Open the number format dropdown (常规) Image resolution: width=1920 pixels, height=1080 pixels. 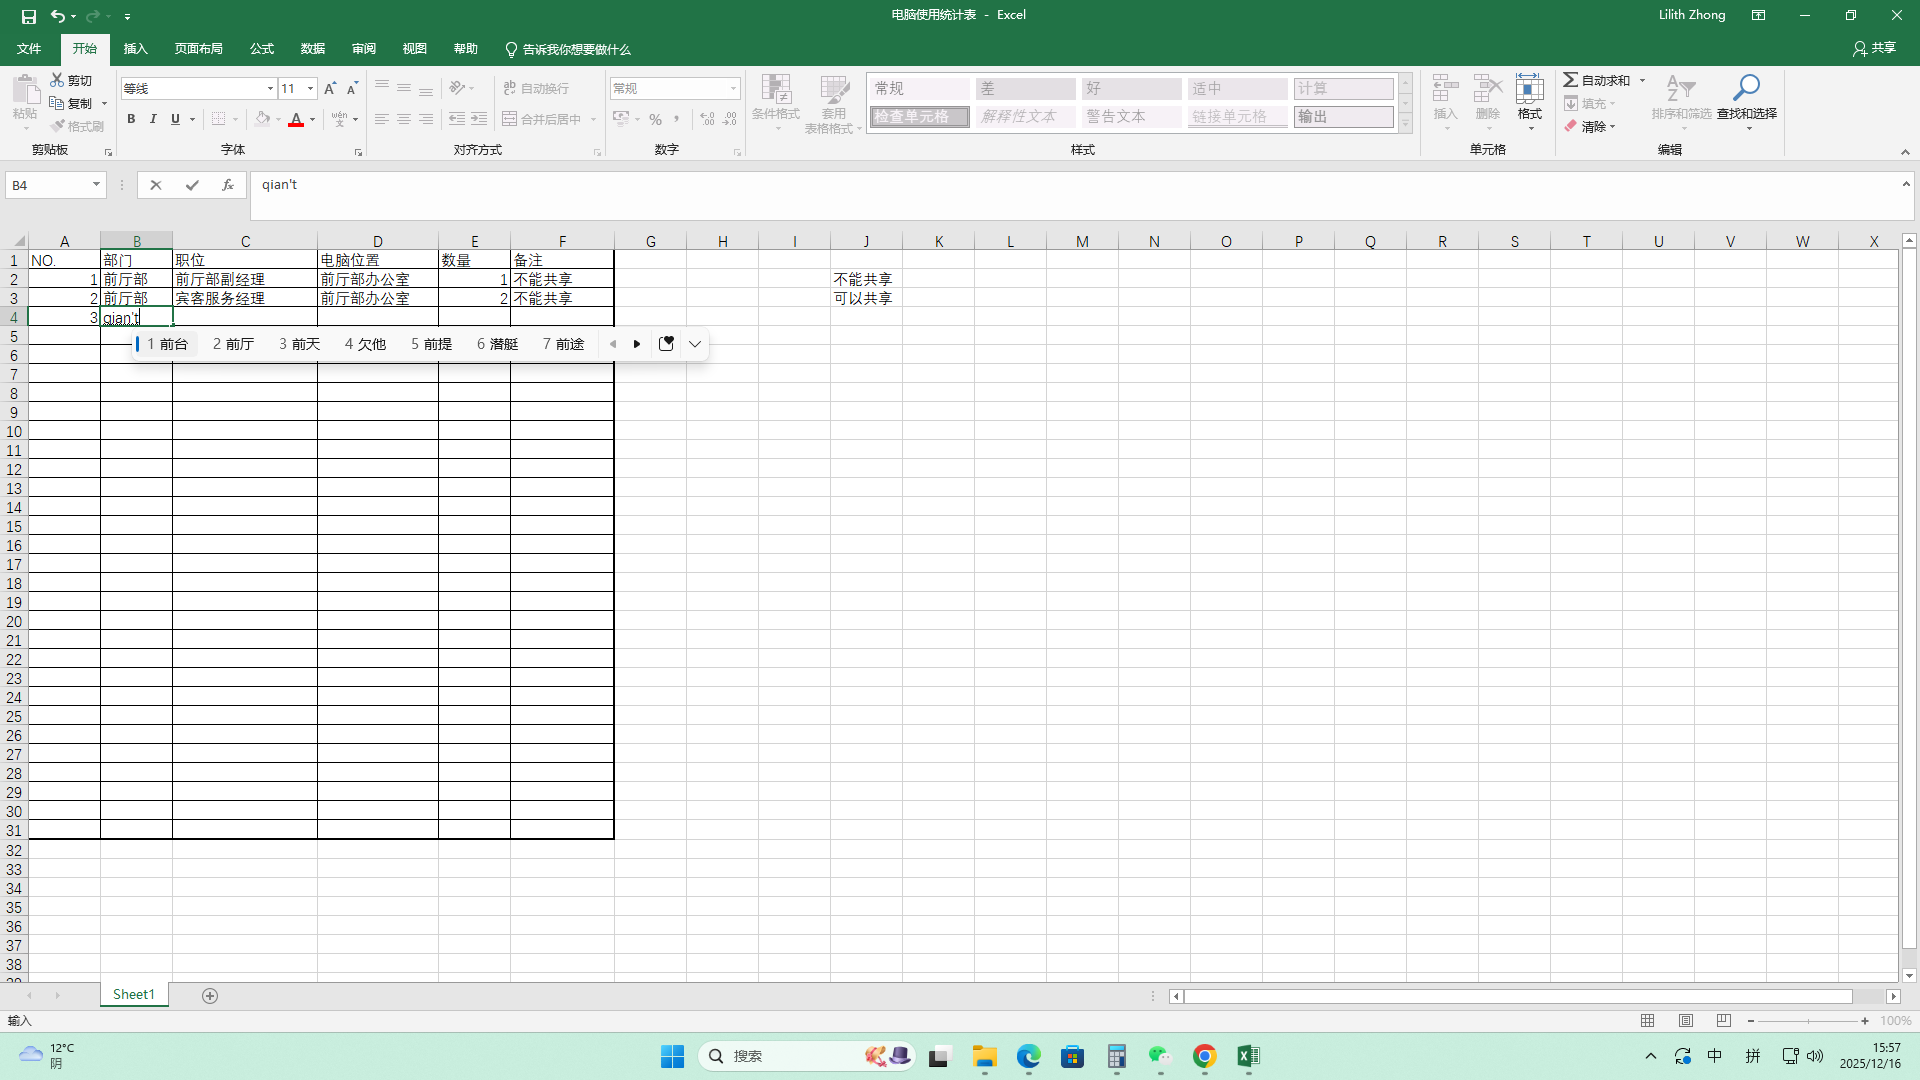click(733, 89)
